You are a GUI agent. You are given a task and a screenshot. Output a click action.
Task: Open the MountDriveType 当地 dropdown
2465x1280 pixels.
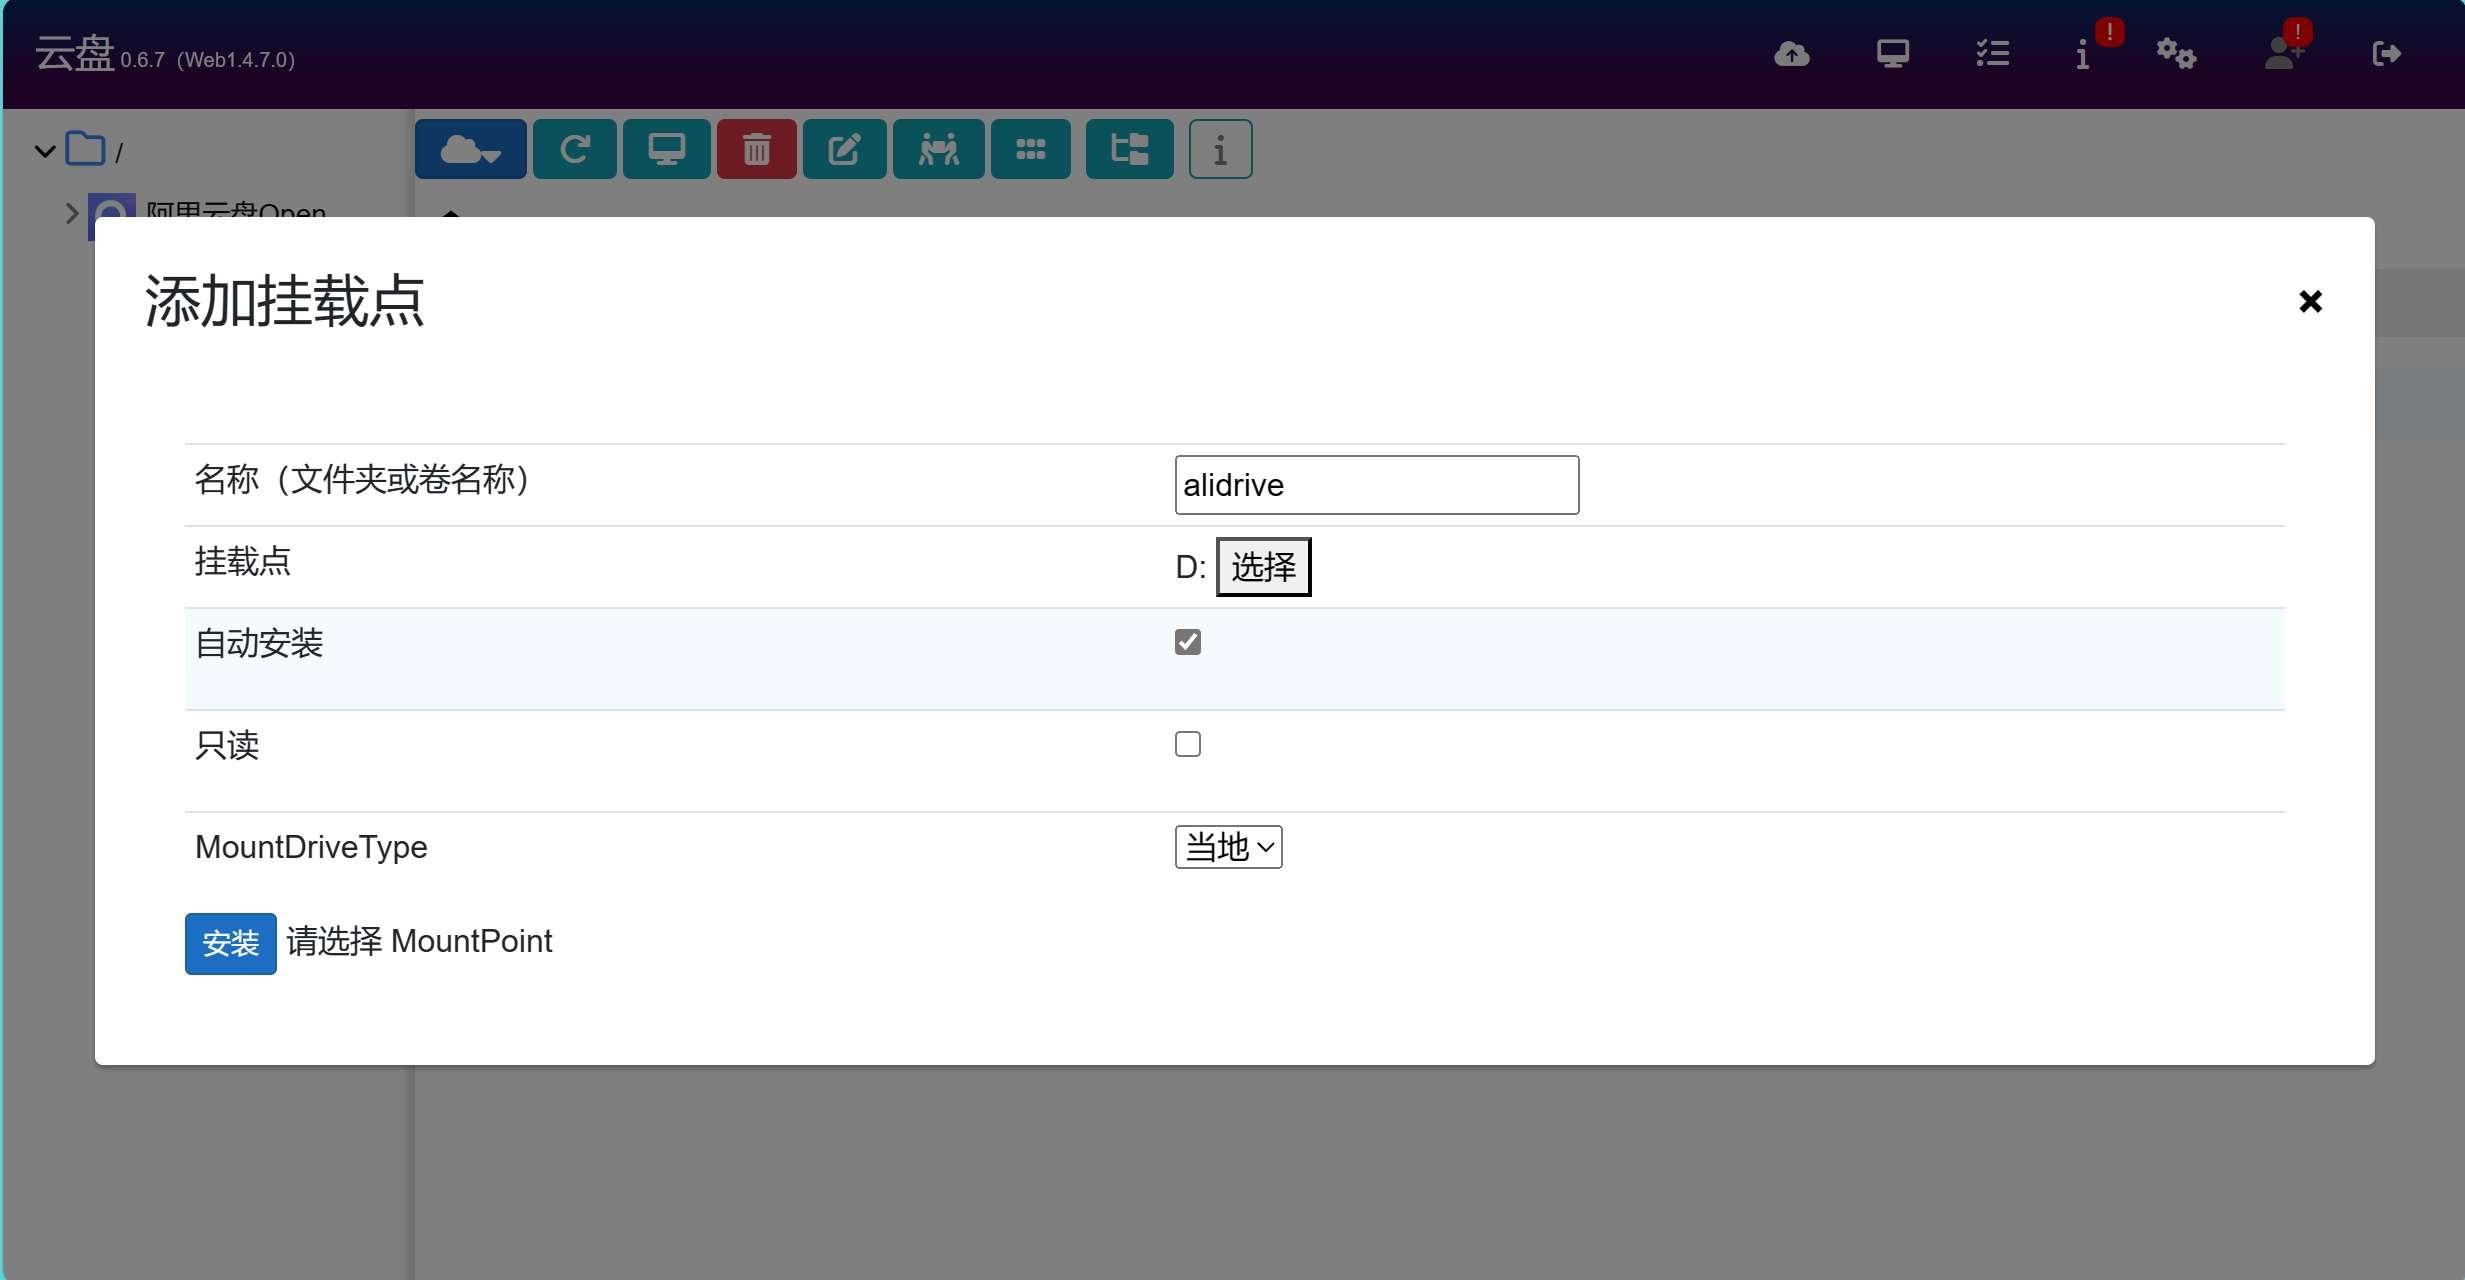[1228, 847]
